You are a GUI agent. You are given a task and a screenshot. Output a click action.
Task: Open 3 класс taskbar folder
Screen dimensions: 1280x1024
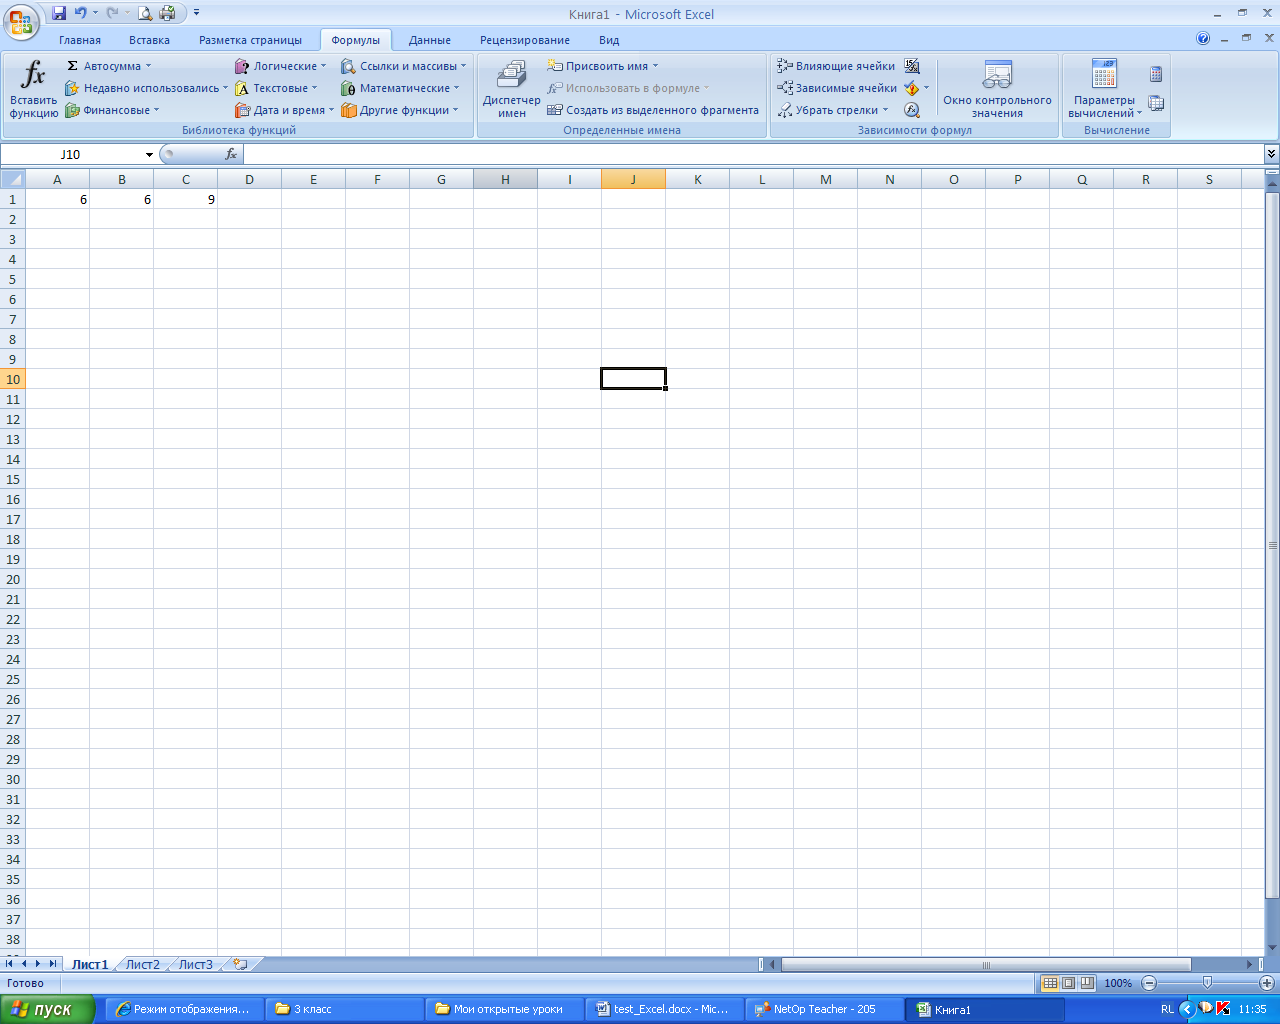point(343,1009)
